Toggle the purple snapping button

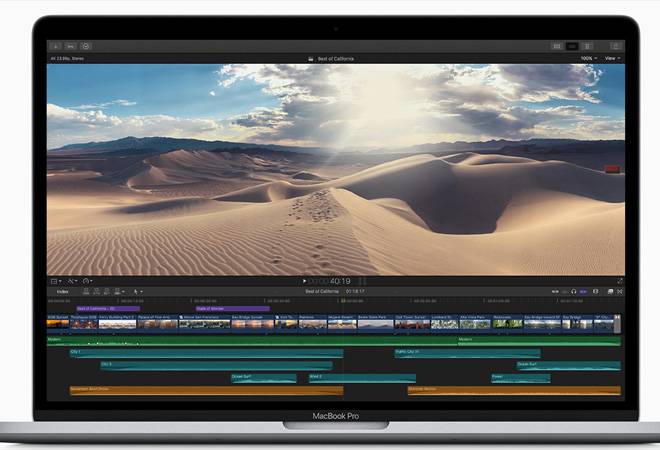pos(583,291)
